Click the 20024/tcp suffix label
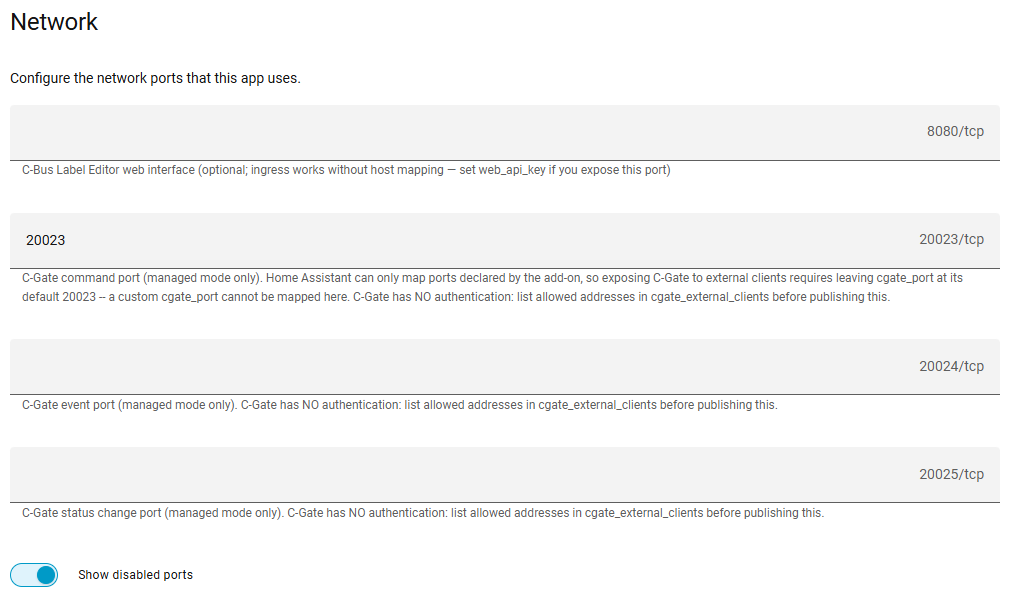 coord(951,366)
